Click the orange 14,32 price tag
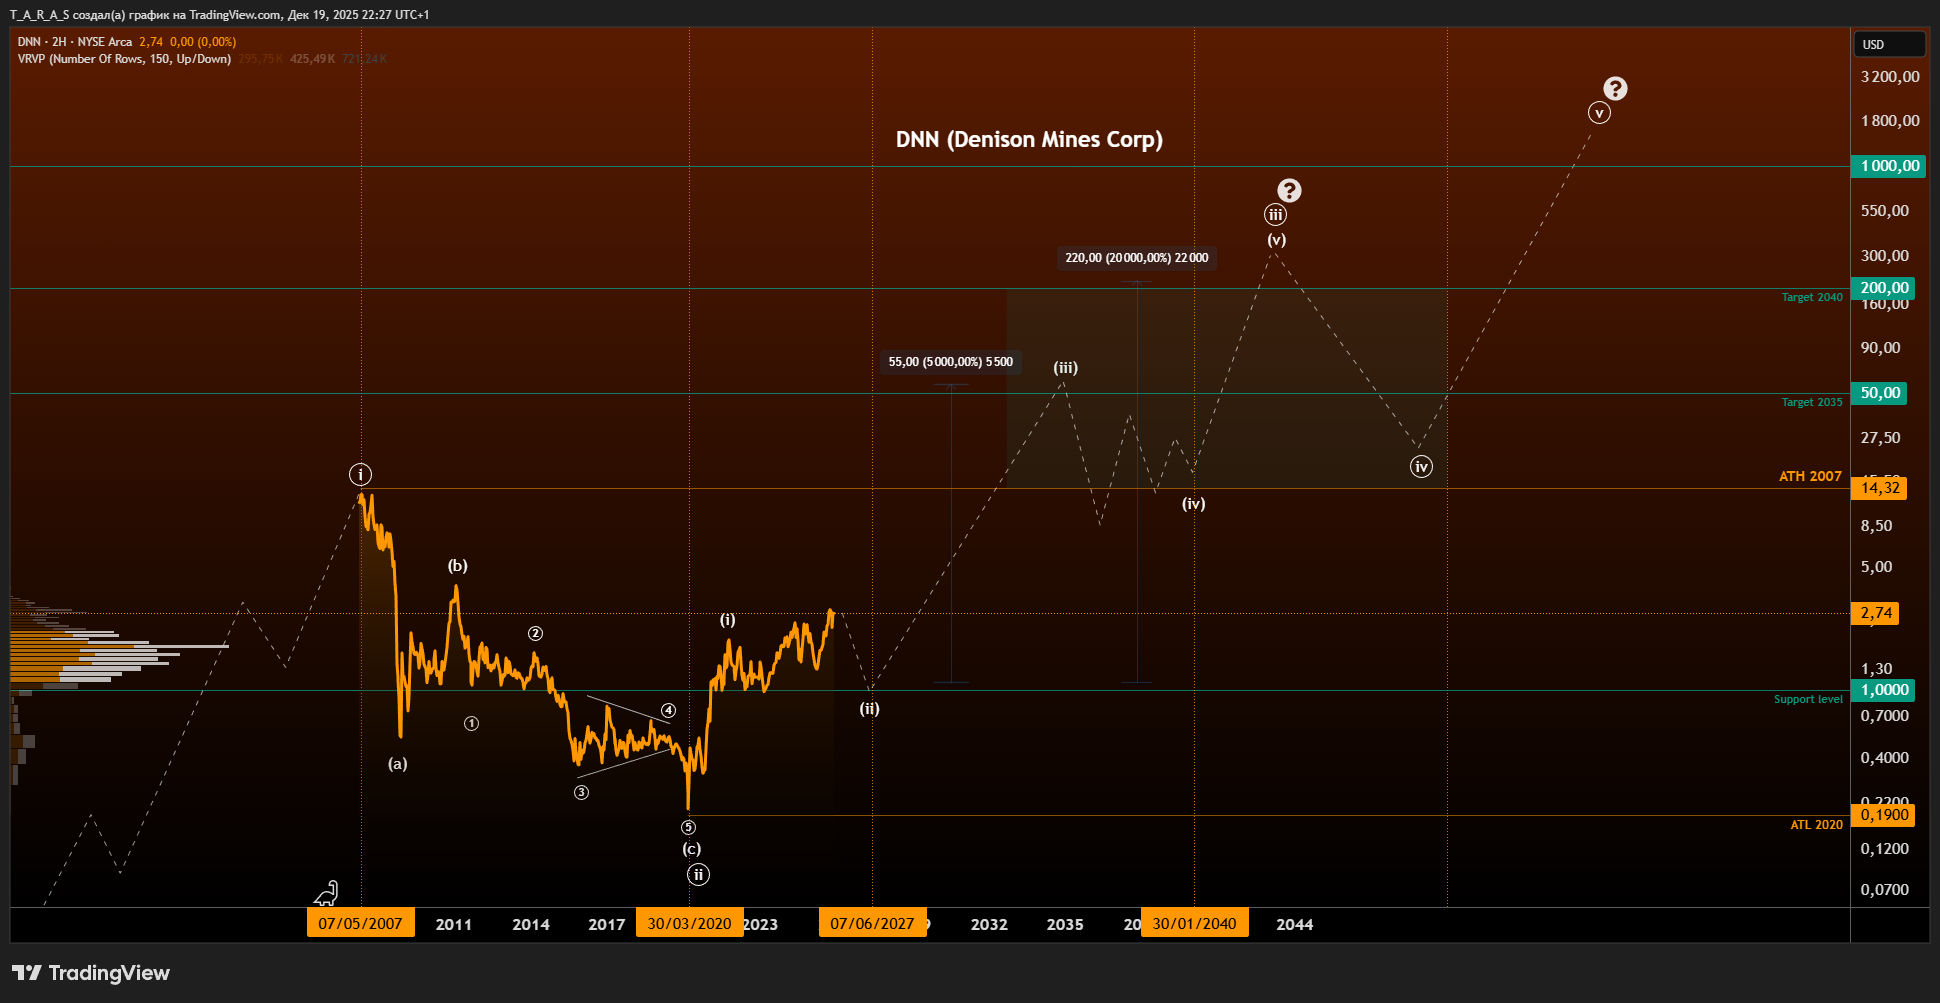This screenshot has height=1003, width=1940. coord(1879,488)
